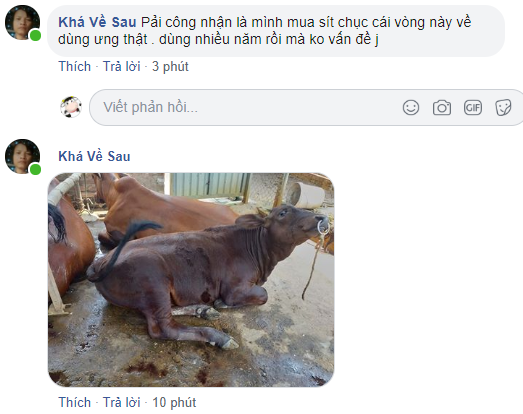Open Khá Về Sau's avatar on first comment

(22, 22)
